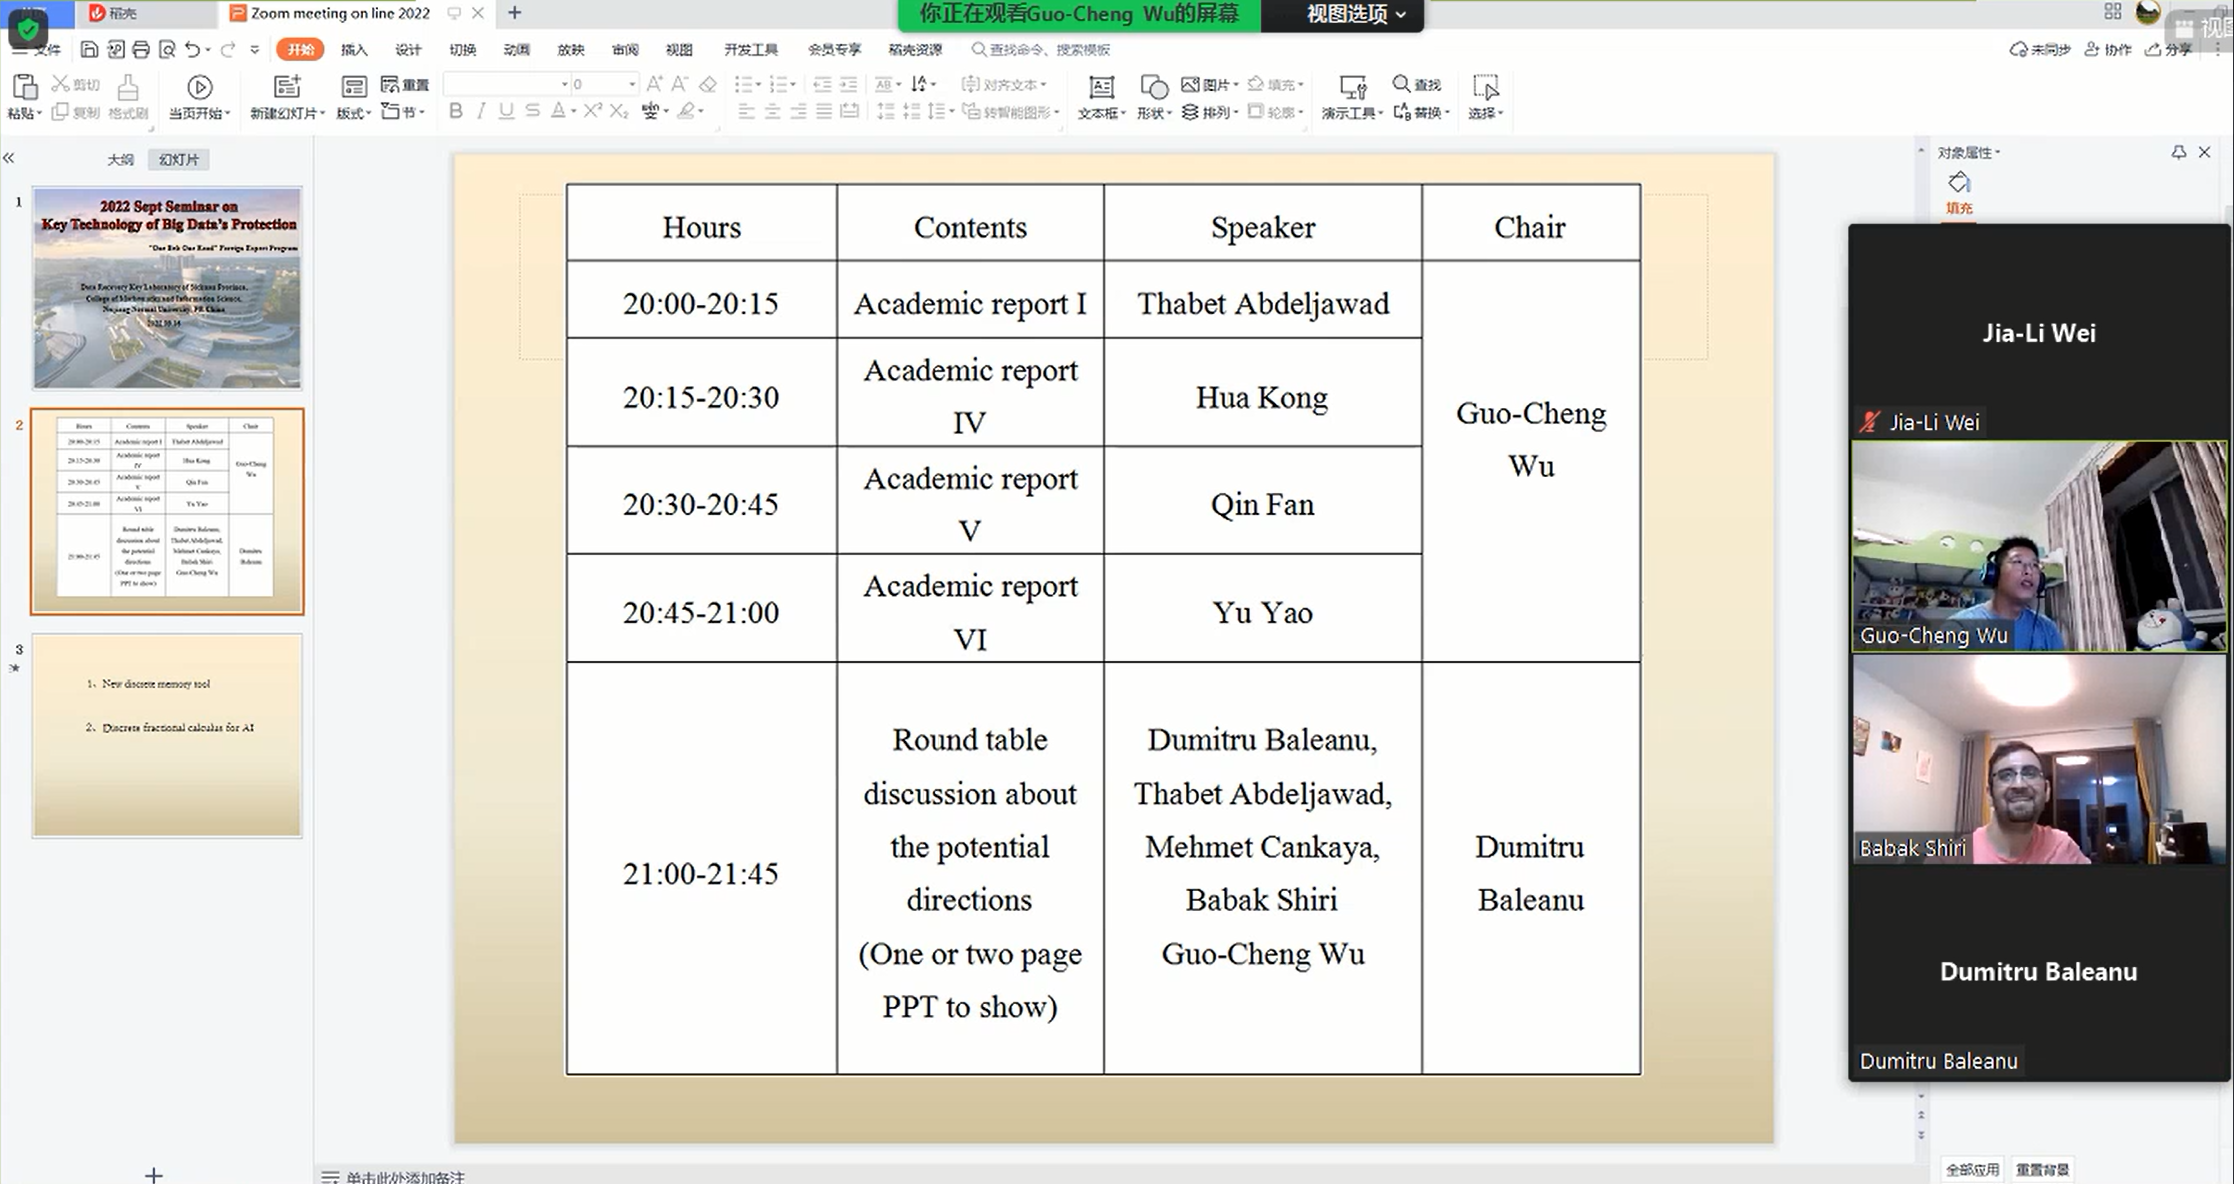Click Guo-Cheng Wu's video tile
2234x1184 pixels.
tap(2039, 546)
